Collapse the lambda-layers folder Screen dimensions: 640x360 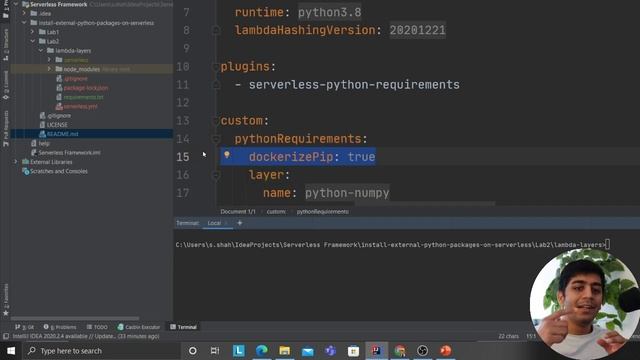click(x=41, y=51)
